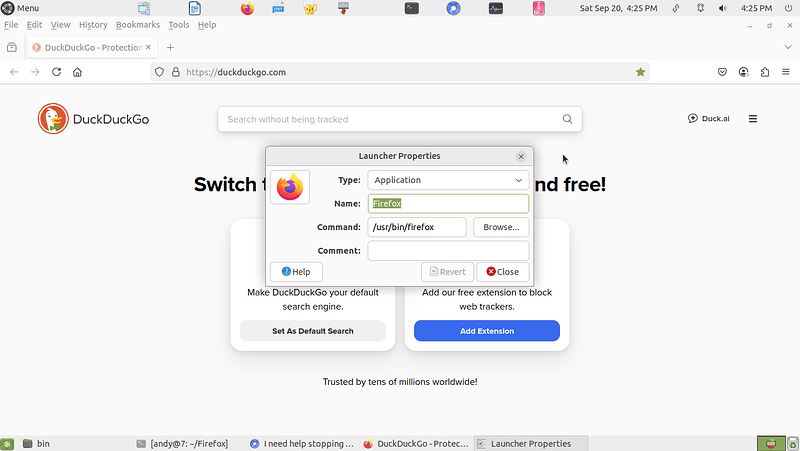Open Firefox History menu
This screenshot has height=451, width=800.
tap(93, 24)
